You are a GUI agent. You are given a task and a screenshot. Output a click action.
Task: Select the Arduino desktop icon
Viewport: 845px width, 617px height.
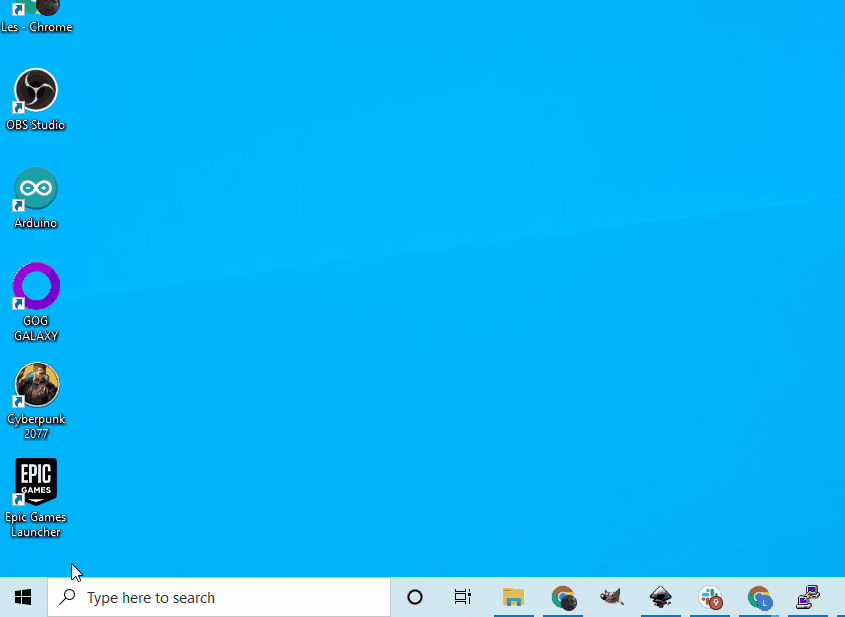click(x=36, y=189)
